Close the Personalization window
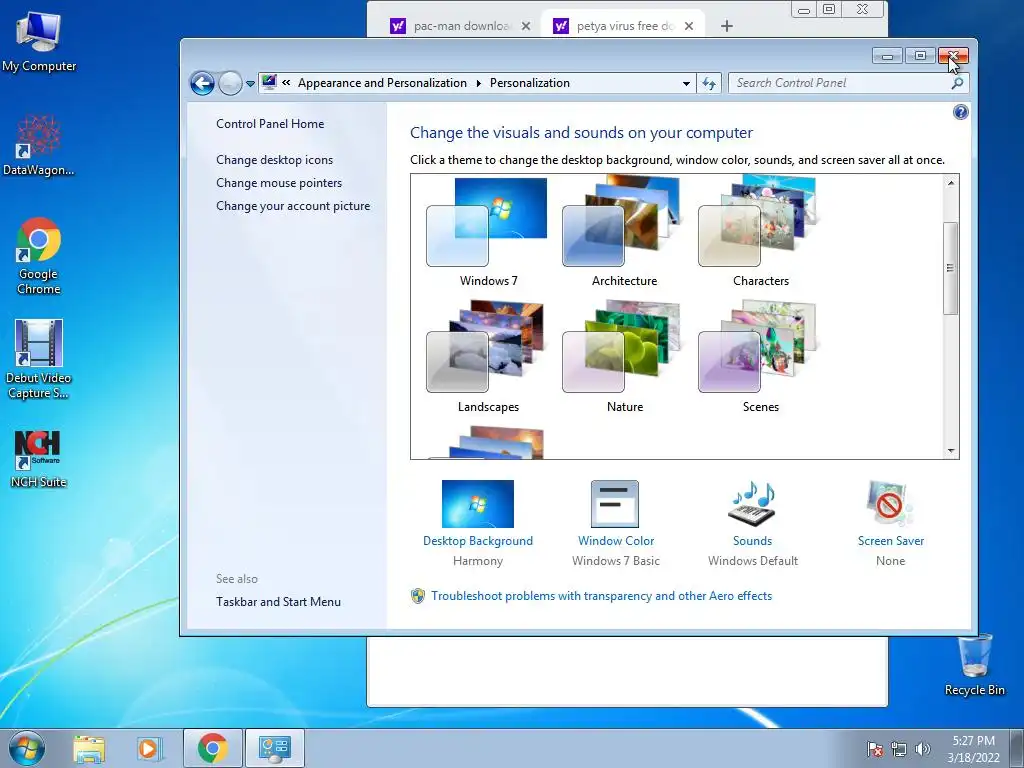 coord(953,56)
